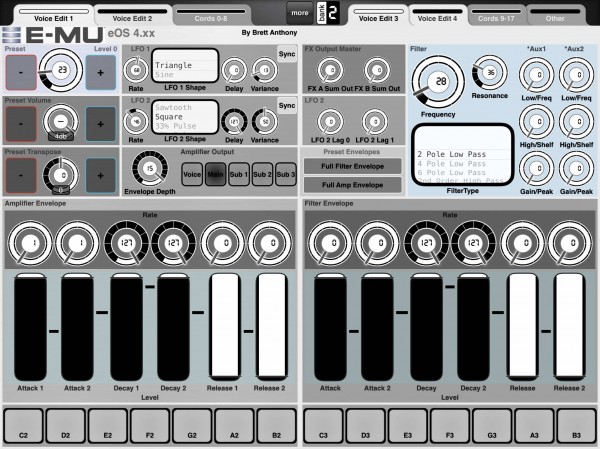Select Voice amplifier output

coord(192,174)
